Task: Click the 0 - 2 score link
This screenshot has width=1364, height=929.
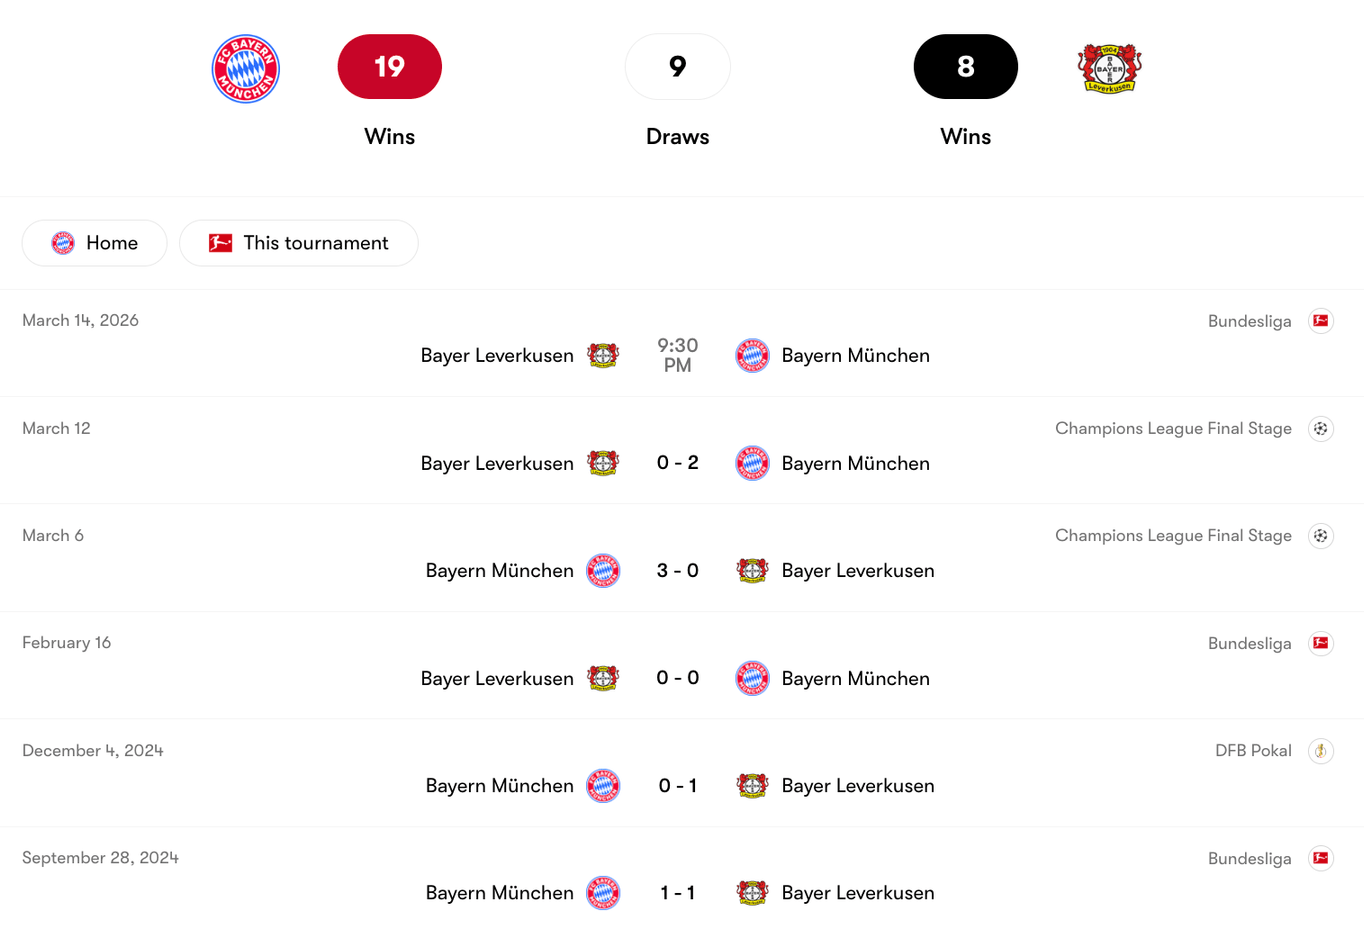Action: click(678, 462)
